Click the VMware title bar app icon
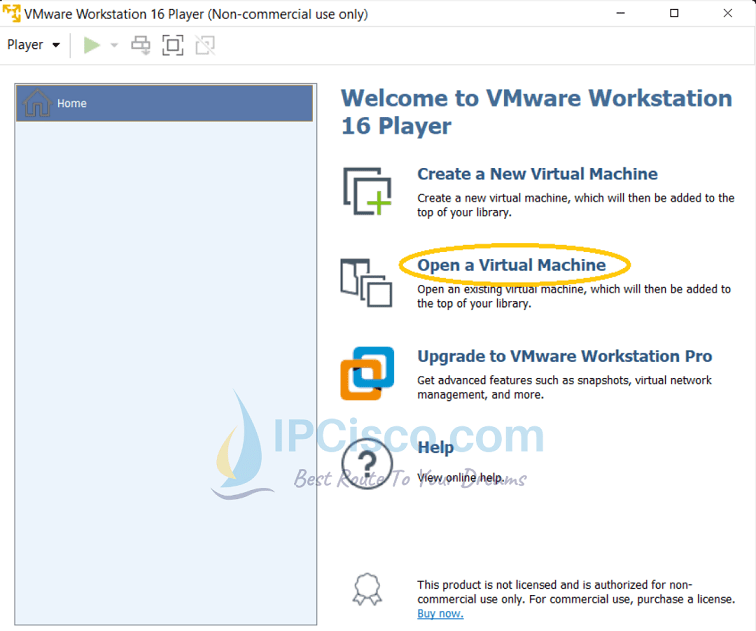This screenshot has height=631, width=756. click(12, 13)
